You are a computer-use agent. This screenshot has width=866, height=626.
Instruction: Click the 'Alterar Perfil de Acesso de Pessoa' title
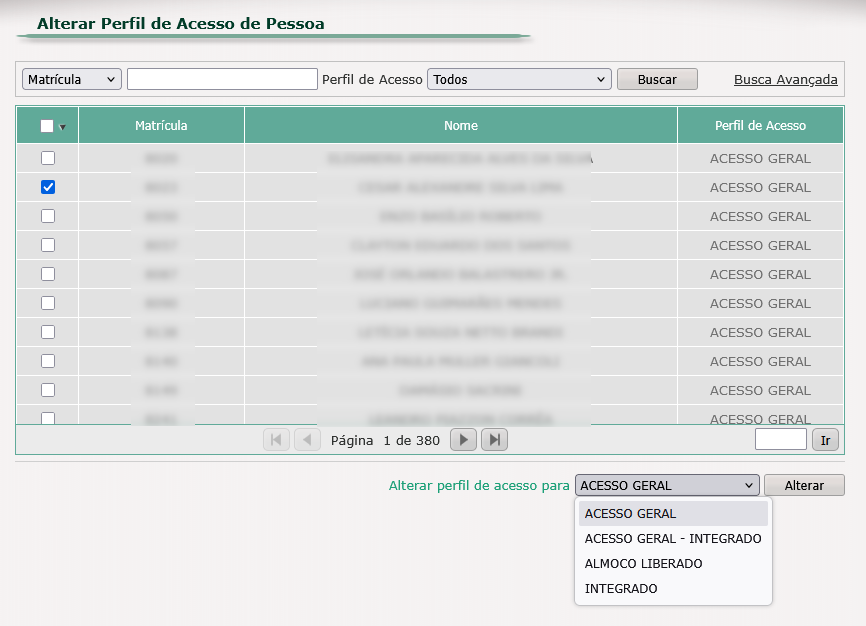[x=181, y=24]
